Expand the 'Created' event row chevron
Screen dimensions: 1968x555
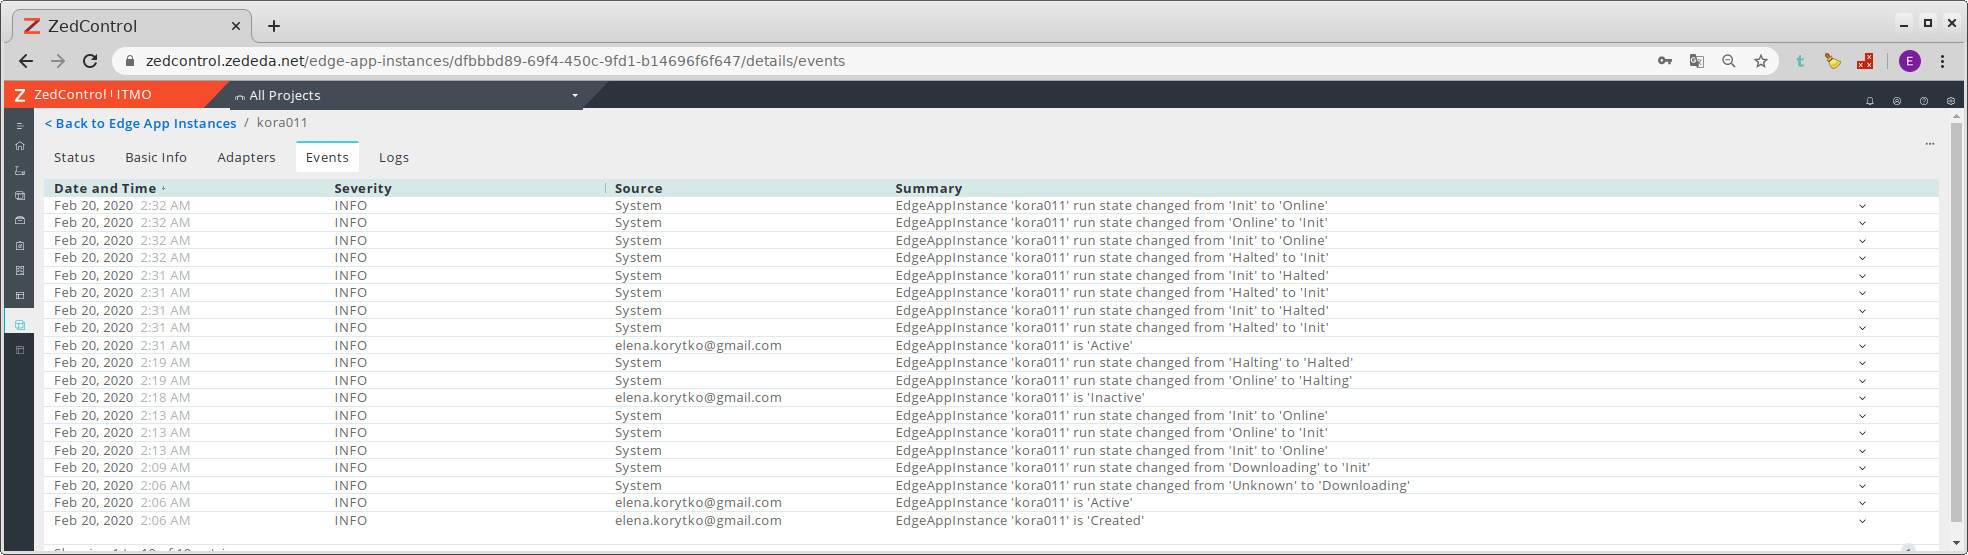click(x=1862, y=521)
